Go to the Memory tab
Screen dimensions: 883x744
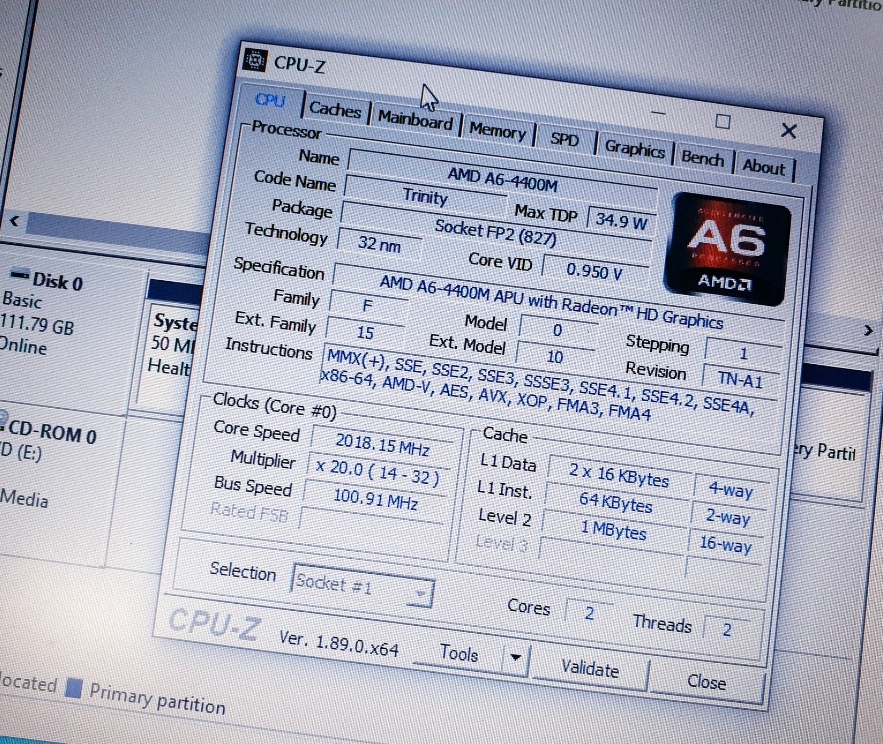[497, 131]
